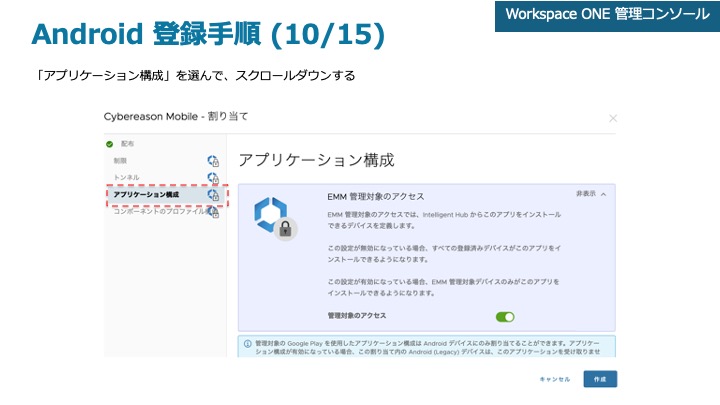
Task: Close the Cybereason Mobile assignment dialog
Action: [x=613, y=118]
